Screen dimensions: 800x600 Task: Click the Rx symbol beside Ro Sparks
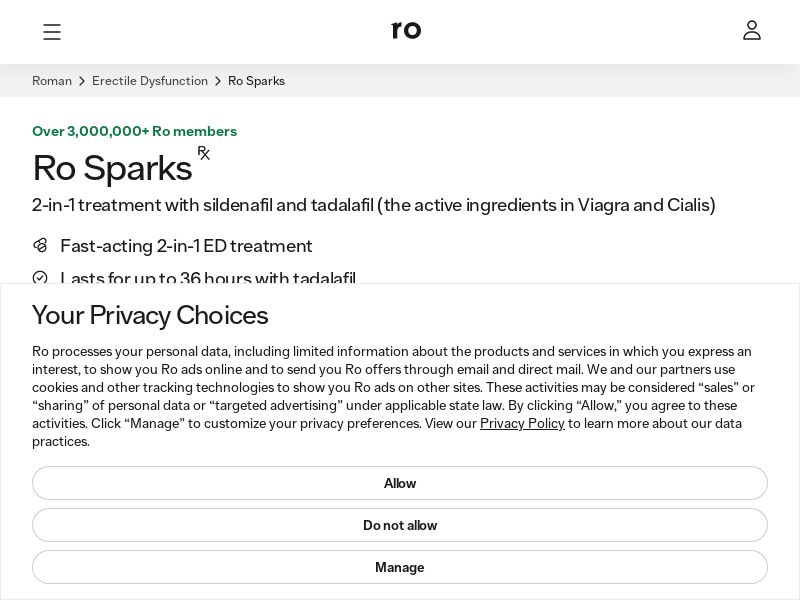tap(204, 153)
